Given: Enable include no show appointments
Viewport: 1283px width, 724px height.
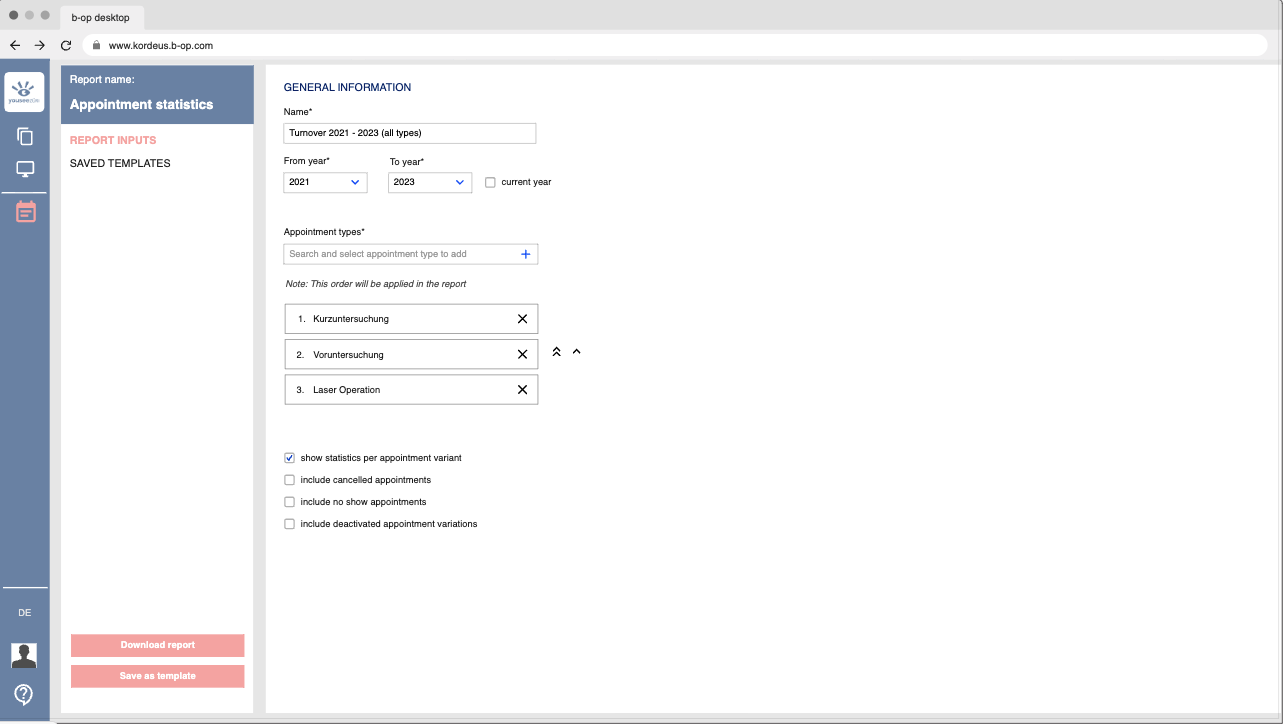Looking at the screenshot, I should coord(290,502).
